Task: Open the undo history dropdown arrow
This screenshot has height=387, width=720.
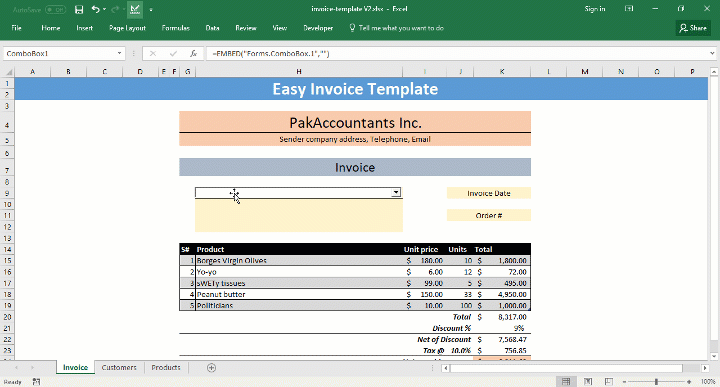Action: pos(104,9)
